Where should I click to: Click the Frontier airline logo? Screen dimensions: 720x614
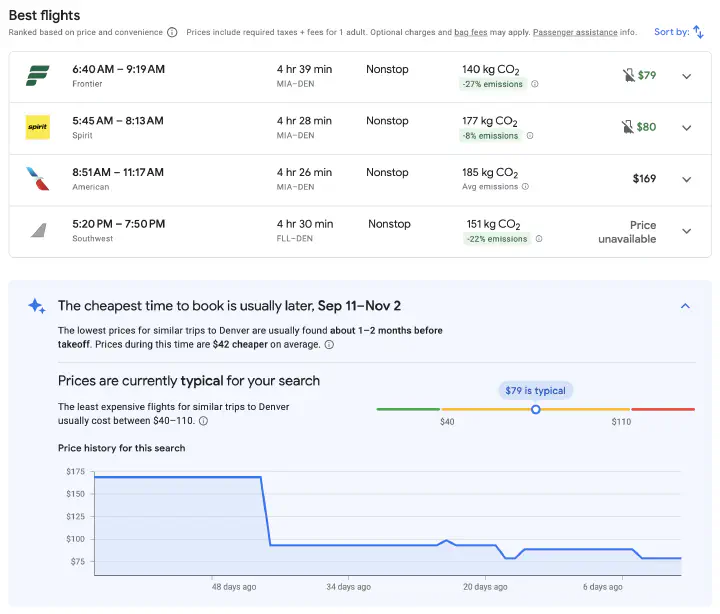click(38, 76)
